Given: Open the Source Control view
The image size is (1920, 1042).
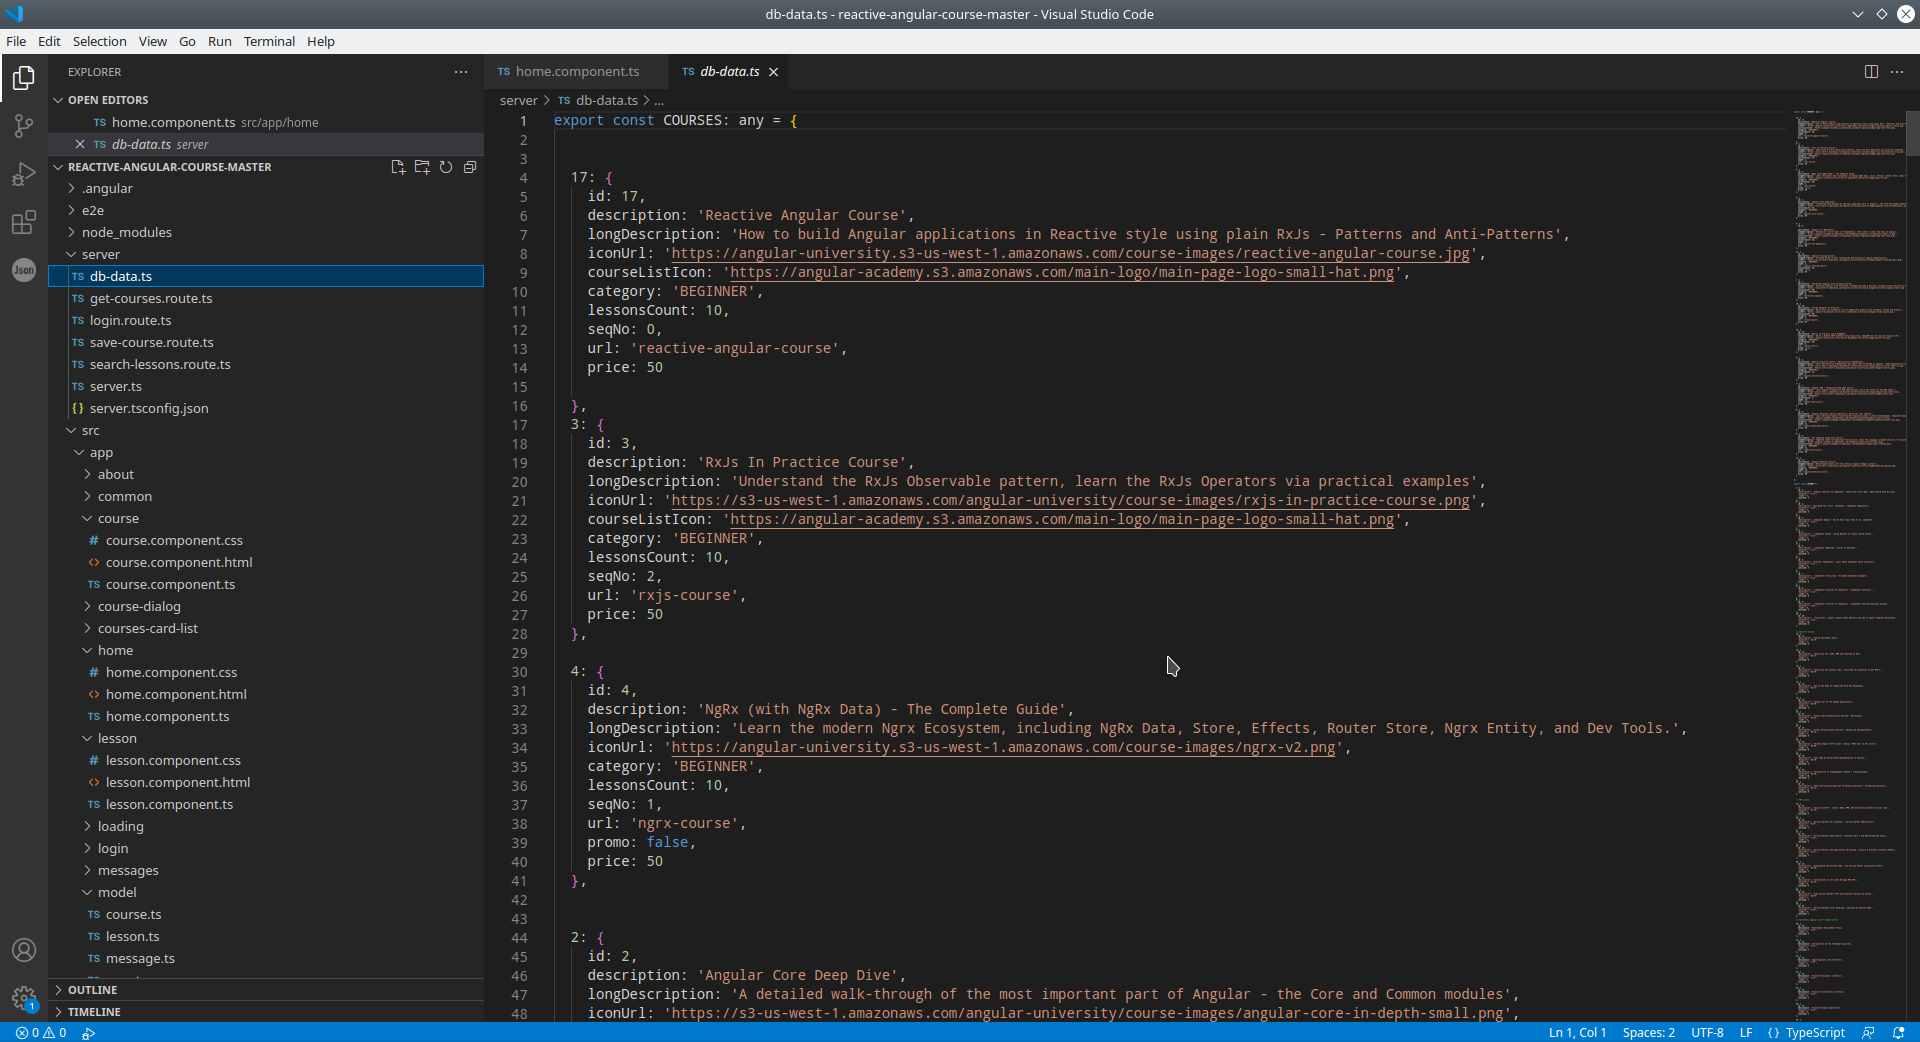Looking at the screenshot, I should 24,126.
